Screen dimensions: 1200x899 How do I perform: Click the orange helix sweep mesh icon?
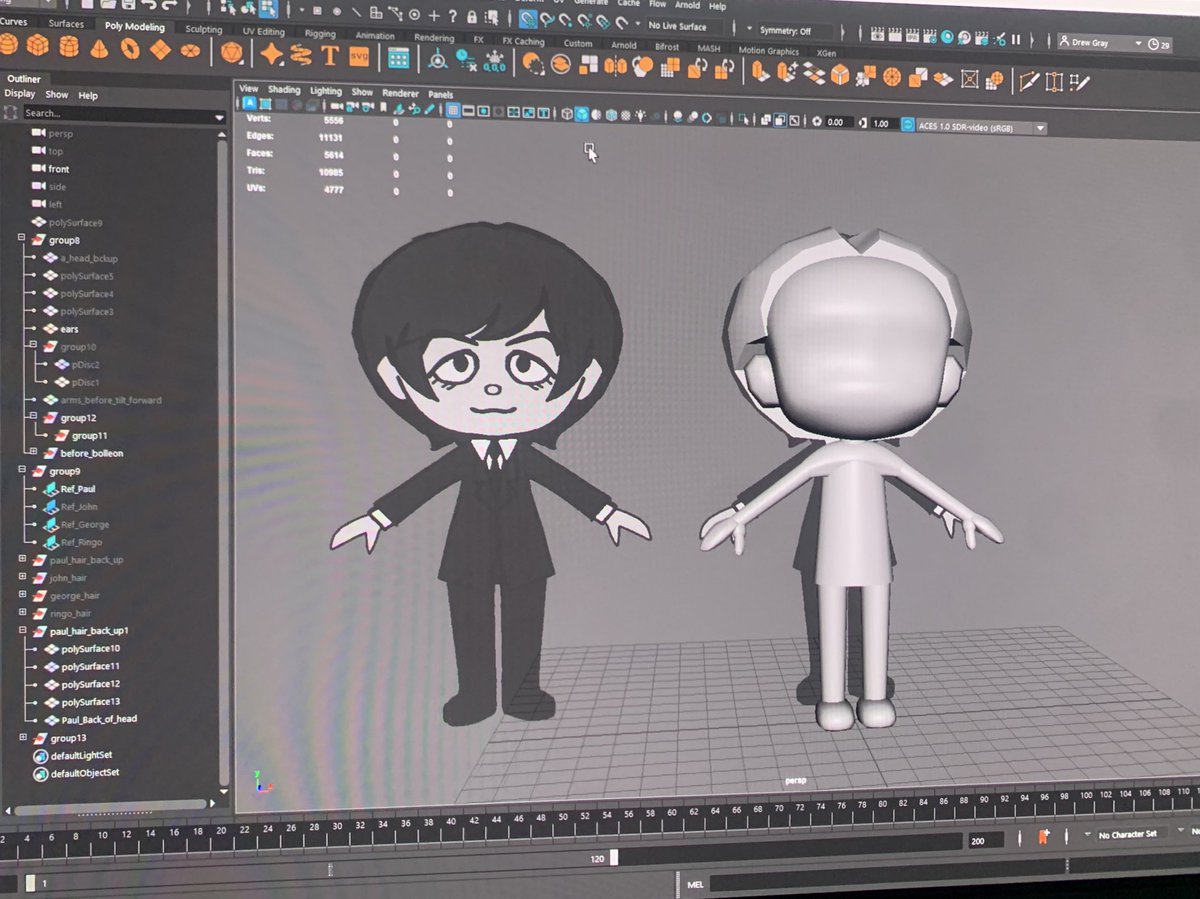click(x=300, y=54)
